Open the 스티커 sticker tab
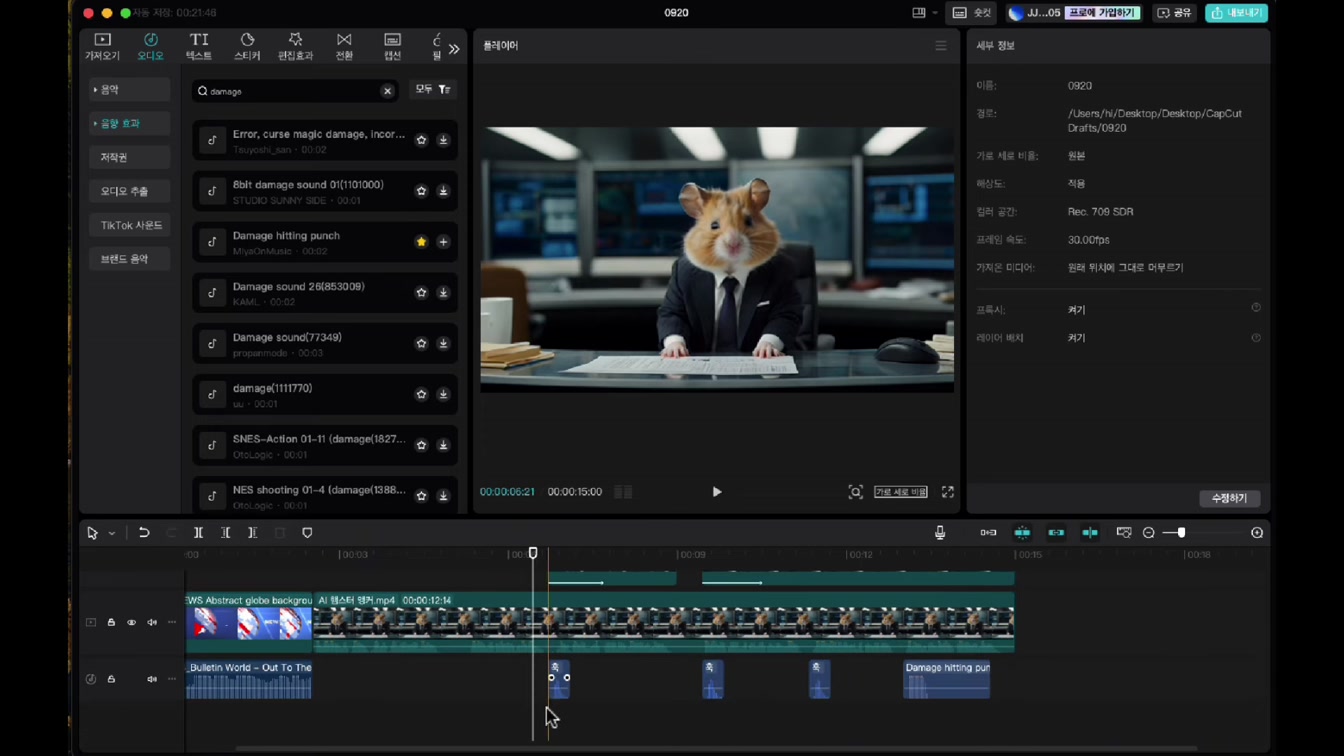The image size is (1344, 756). [247, 46]
